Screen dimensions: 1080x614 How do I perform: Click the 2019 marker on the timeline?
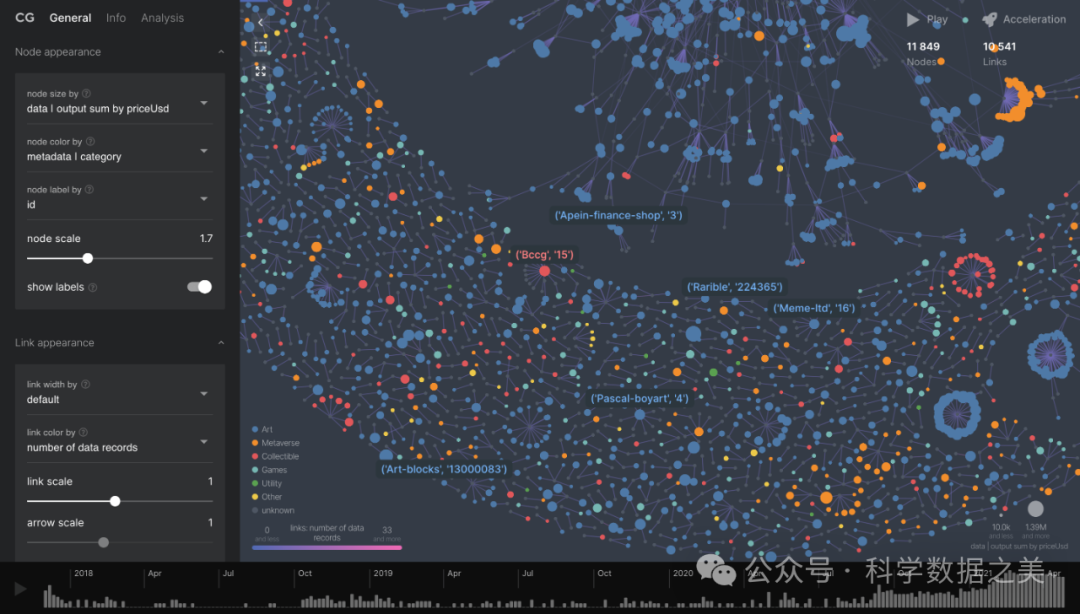tap(383, 574)
